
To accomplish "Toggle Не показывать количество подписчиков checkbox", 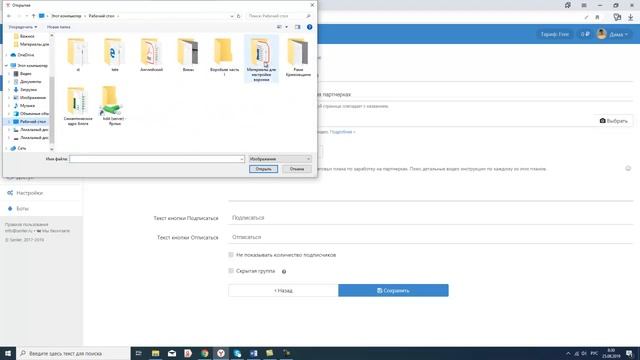I will click(231, 255).
